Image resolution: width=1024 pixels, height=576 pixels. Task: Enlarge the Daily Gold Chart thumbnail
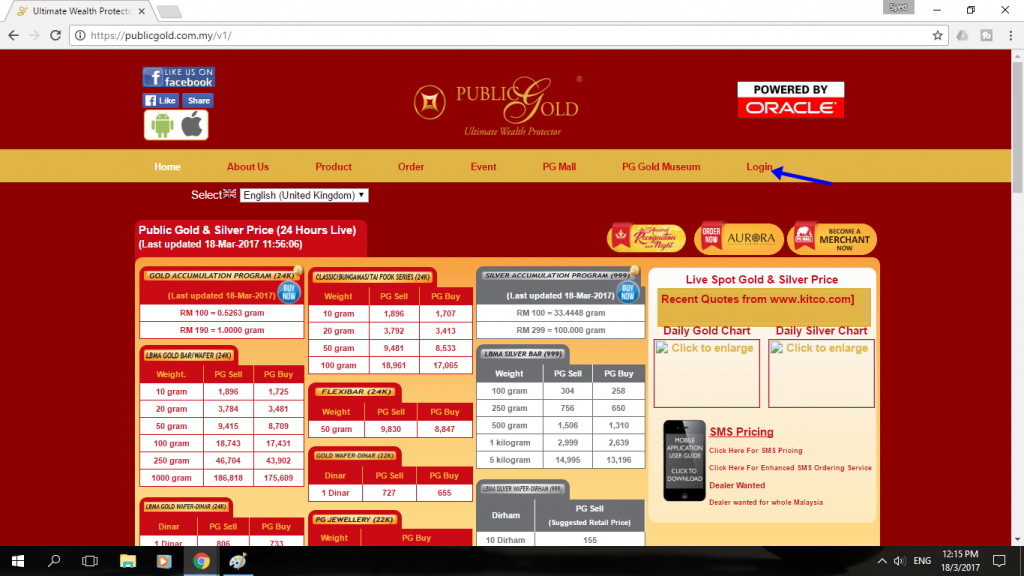tap(707, 374)
